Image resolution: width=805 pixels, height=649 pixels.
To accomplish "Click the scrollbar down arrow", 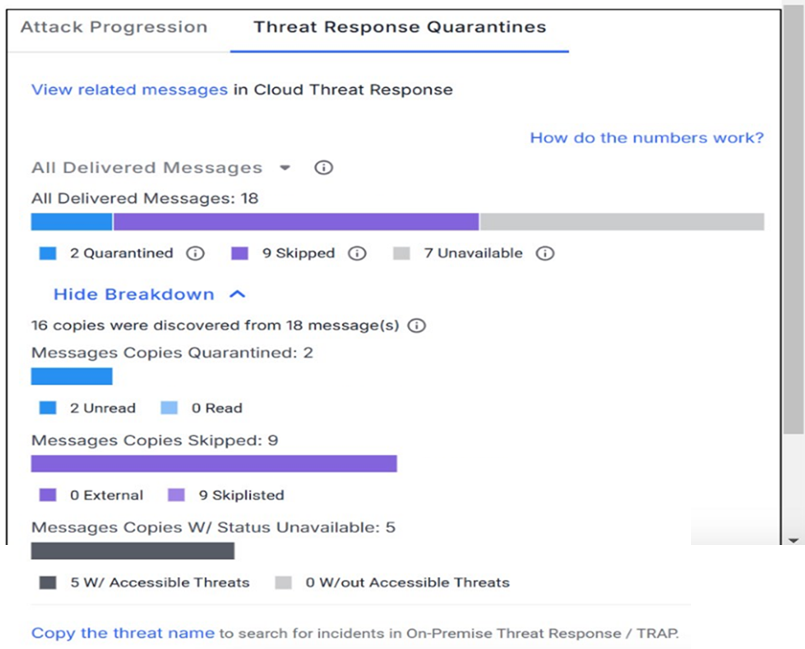I will point(793,541).
